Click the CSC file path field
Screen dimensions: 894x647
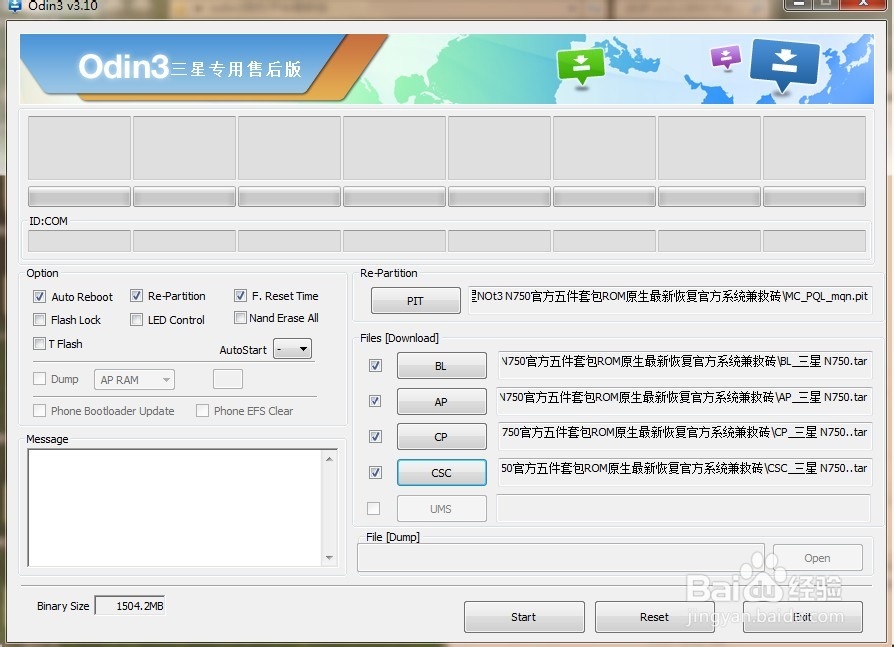click(x=685, y=472)
